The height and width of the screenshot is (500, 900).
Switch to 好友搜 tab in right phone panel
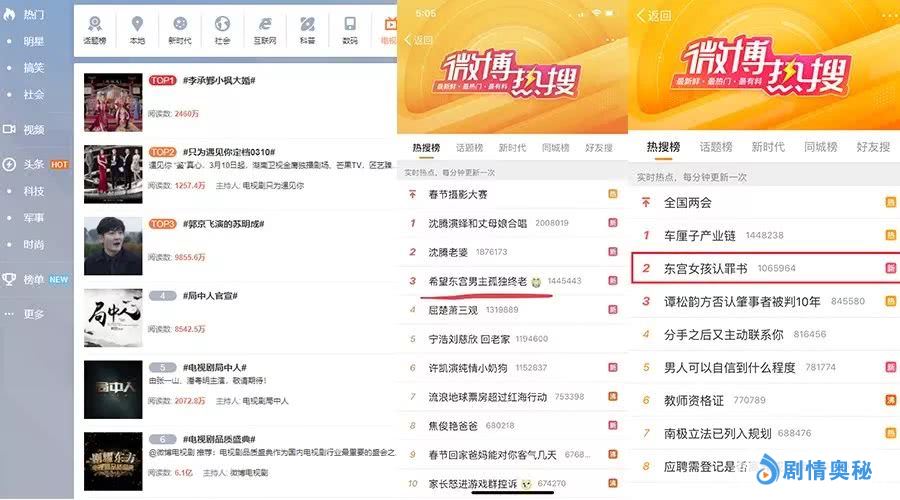[873, 147]
